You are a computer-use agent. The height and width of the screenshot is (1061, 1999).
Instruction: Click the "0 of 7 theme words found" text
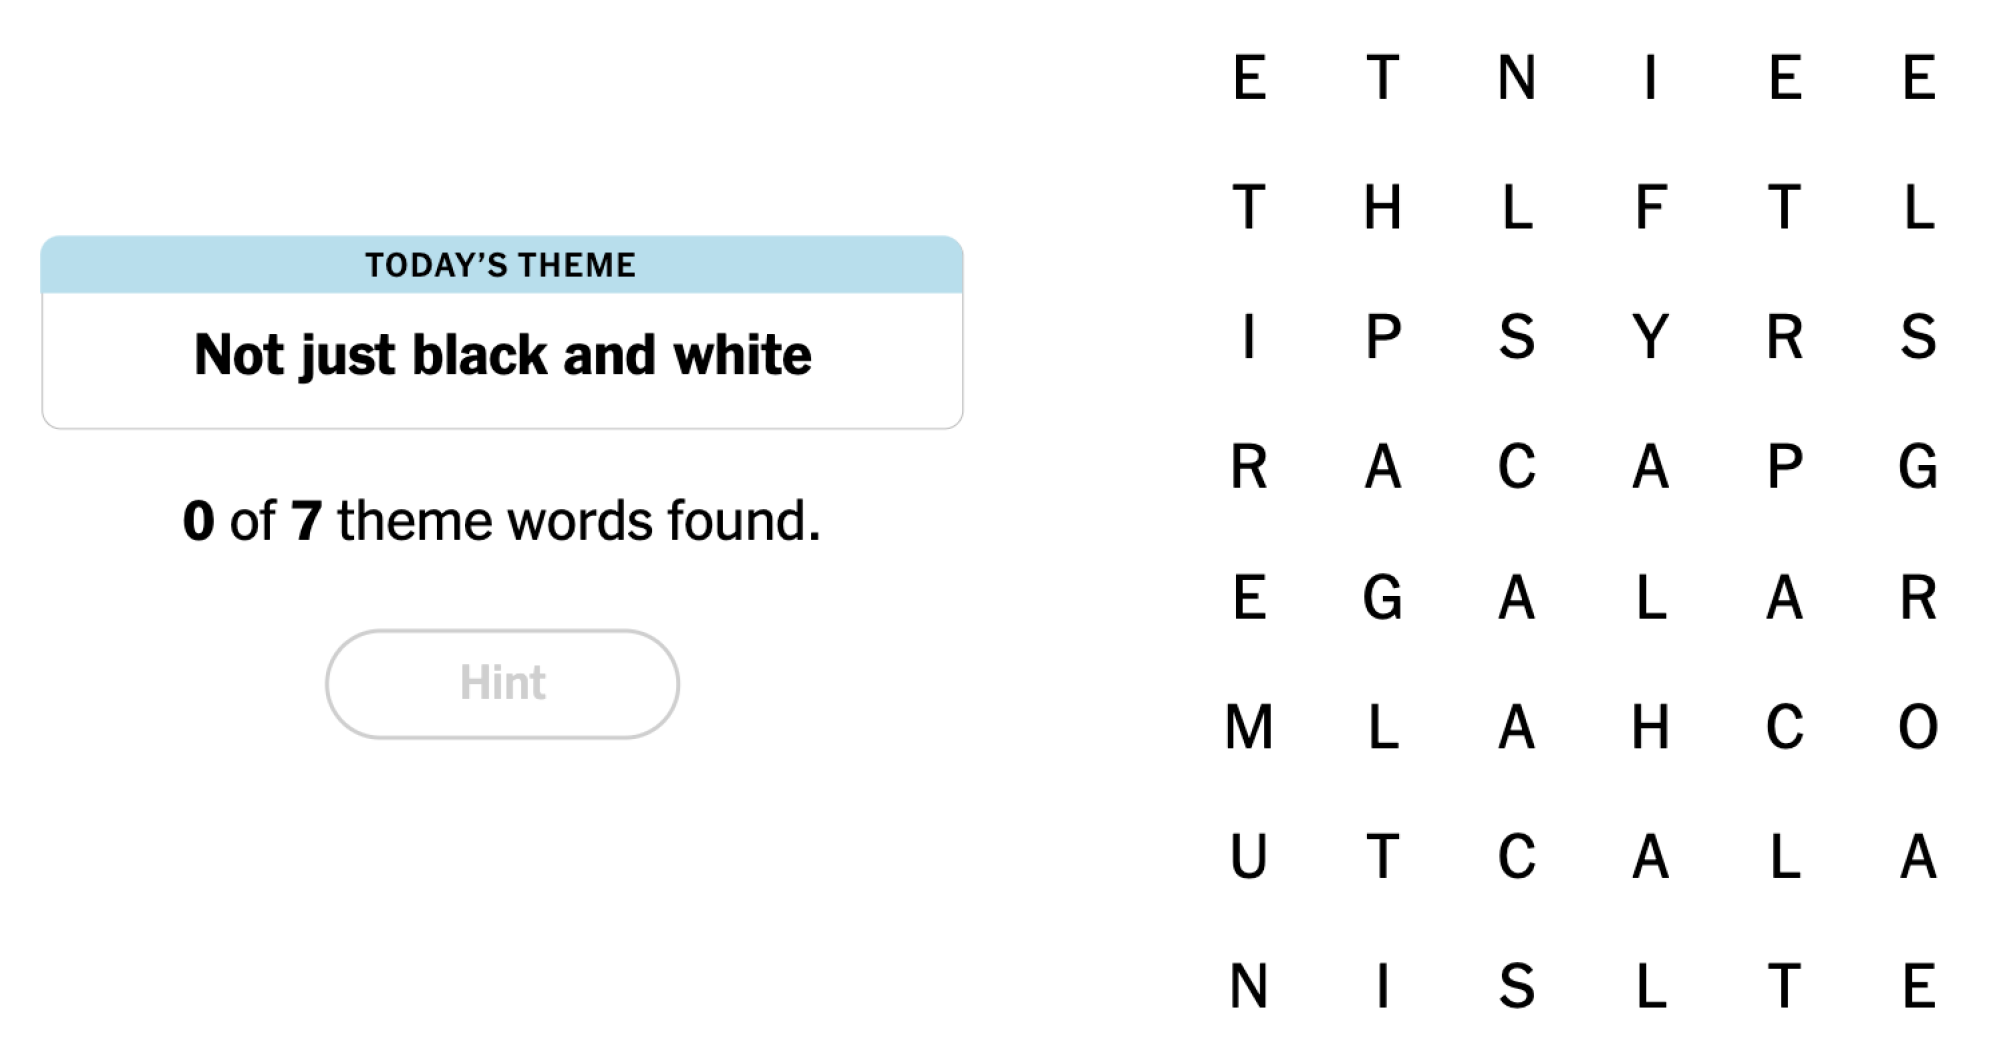click(x=502, y=521)
